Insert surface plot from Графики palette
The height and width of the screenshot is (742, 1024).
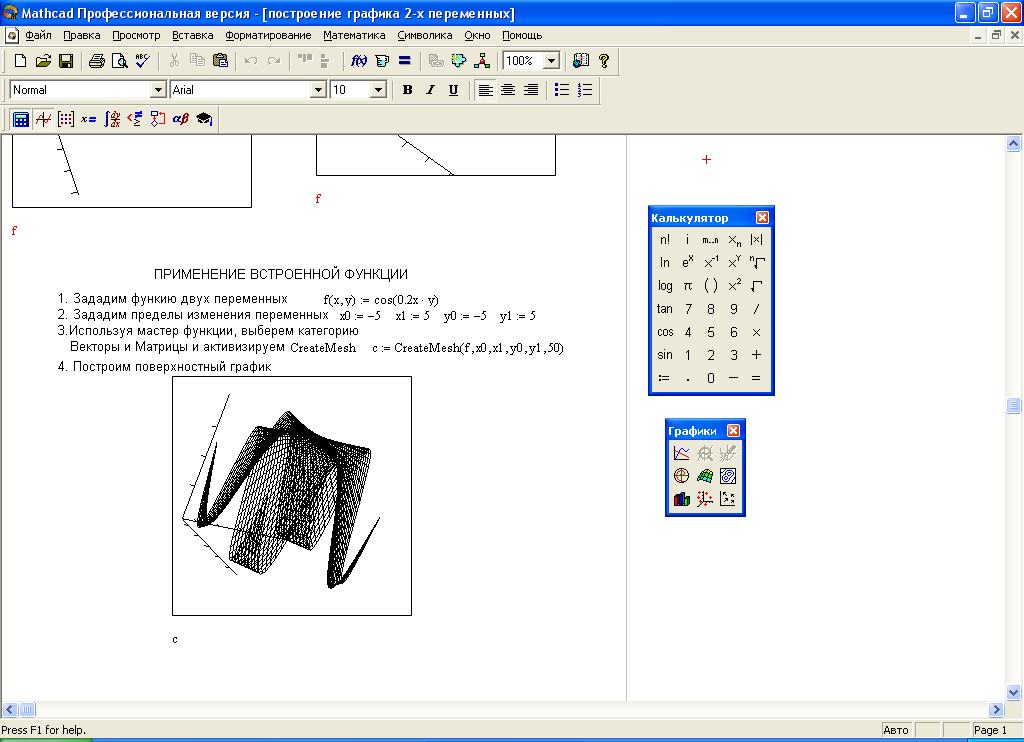pyautogui.click(x=705, y=476)
